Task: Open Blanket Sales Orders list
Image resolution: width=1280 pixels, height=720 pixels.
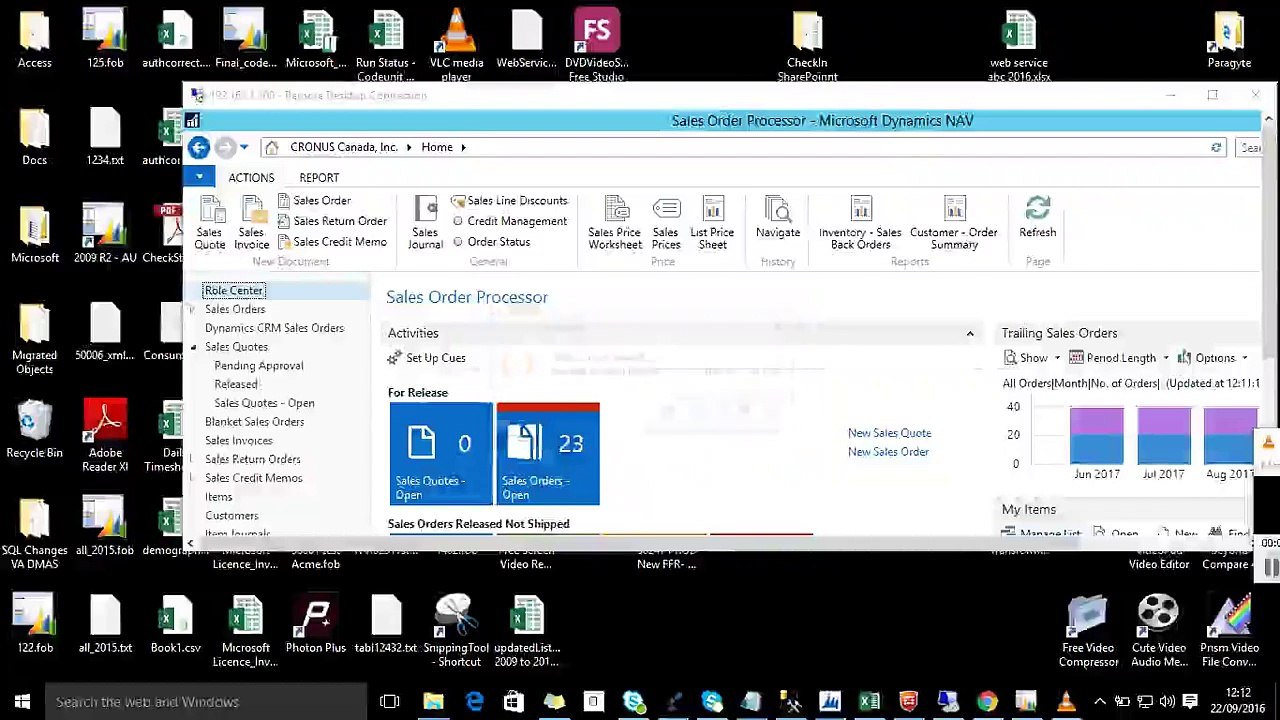Action: (254, 422)
